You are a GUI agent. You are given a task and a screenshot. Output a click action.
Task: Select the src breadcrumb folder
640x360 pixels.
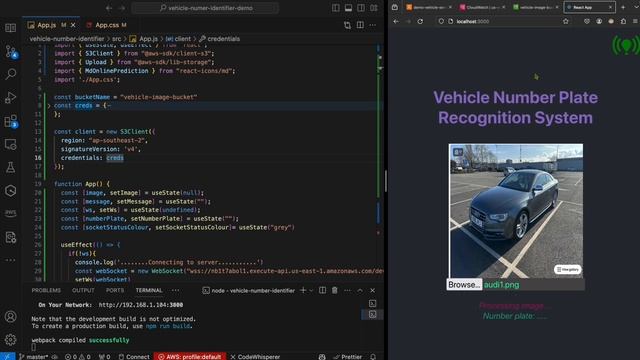116,39
